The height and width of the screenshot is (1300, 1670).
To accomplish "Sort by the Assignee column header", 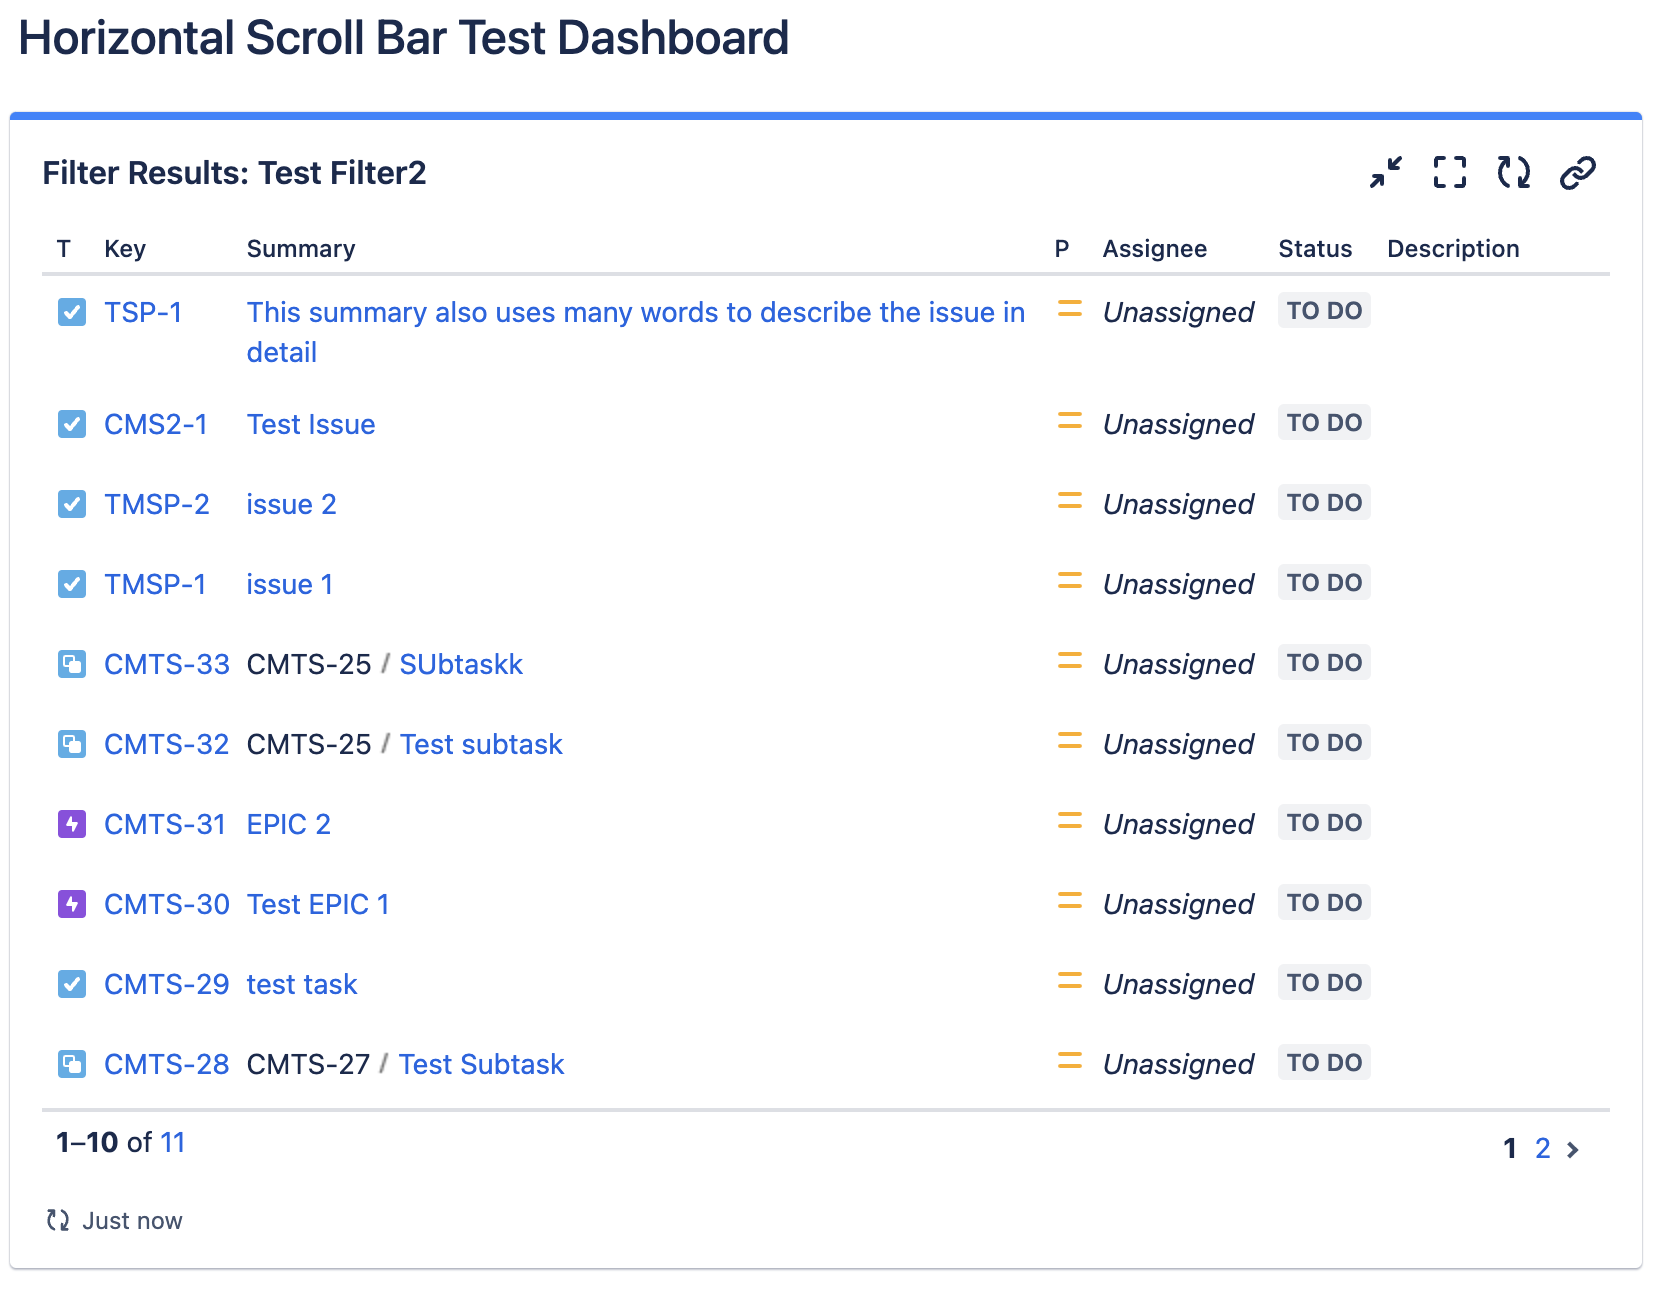I will tap(1155, 249).
